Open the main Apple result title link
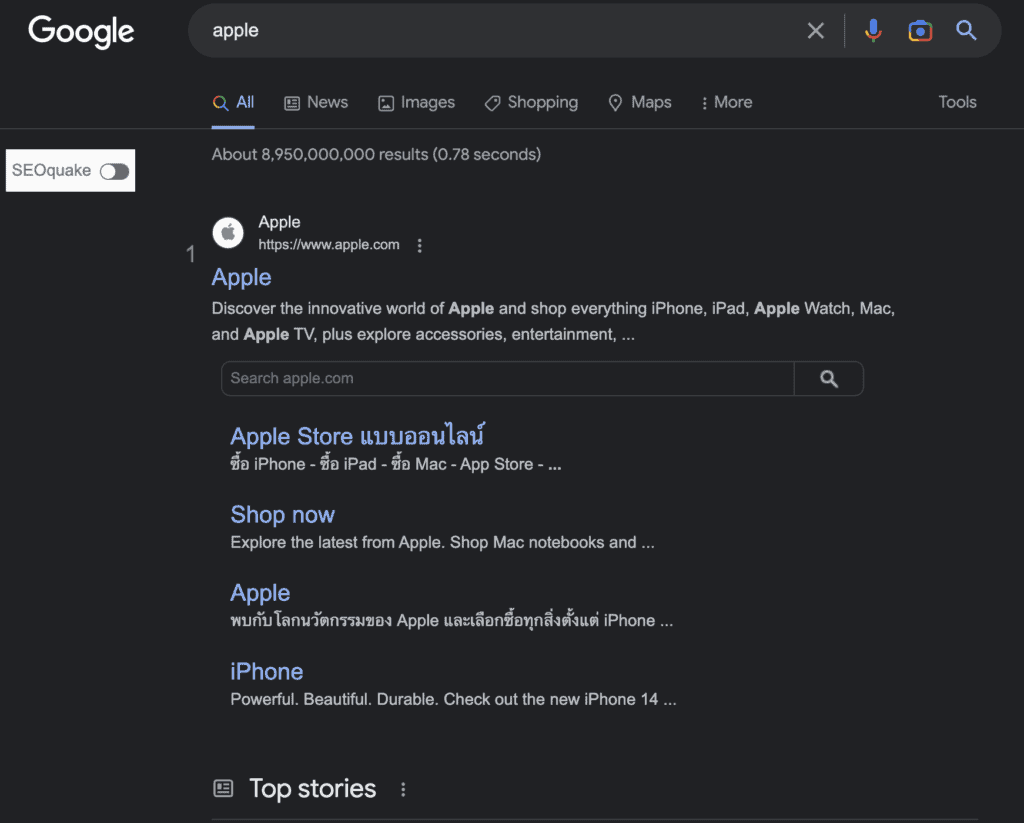The height and width of the screenshot is (823, 1024). pyautogui.click(x=242, y=278)
